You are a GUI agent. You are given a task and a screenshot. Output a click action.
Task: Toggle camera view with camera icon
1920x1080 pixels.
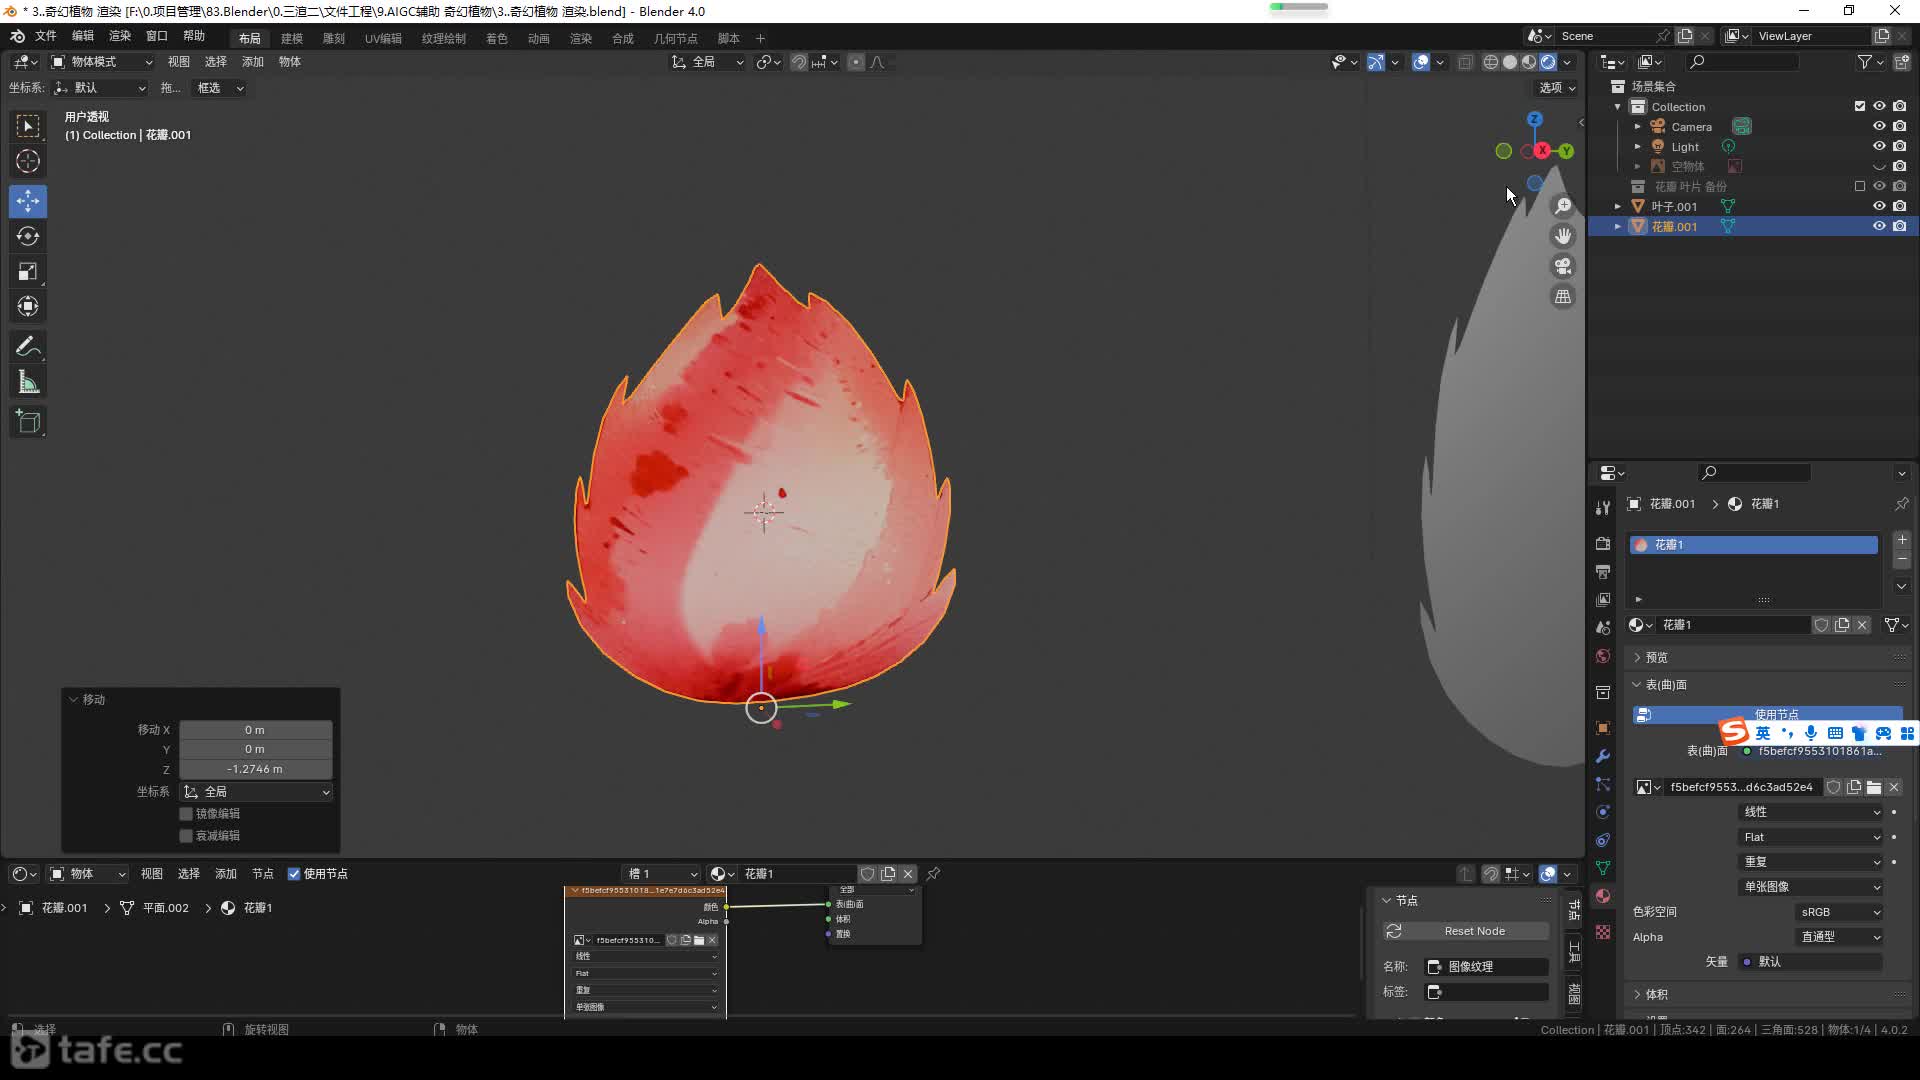tap(1562, 266)
